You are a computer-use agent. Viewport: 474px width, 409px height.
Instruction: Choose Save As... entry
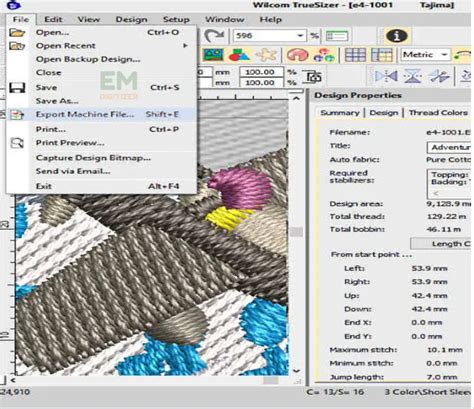[101, 101]
